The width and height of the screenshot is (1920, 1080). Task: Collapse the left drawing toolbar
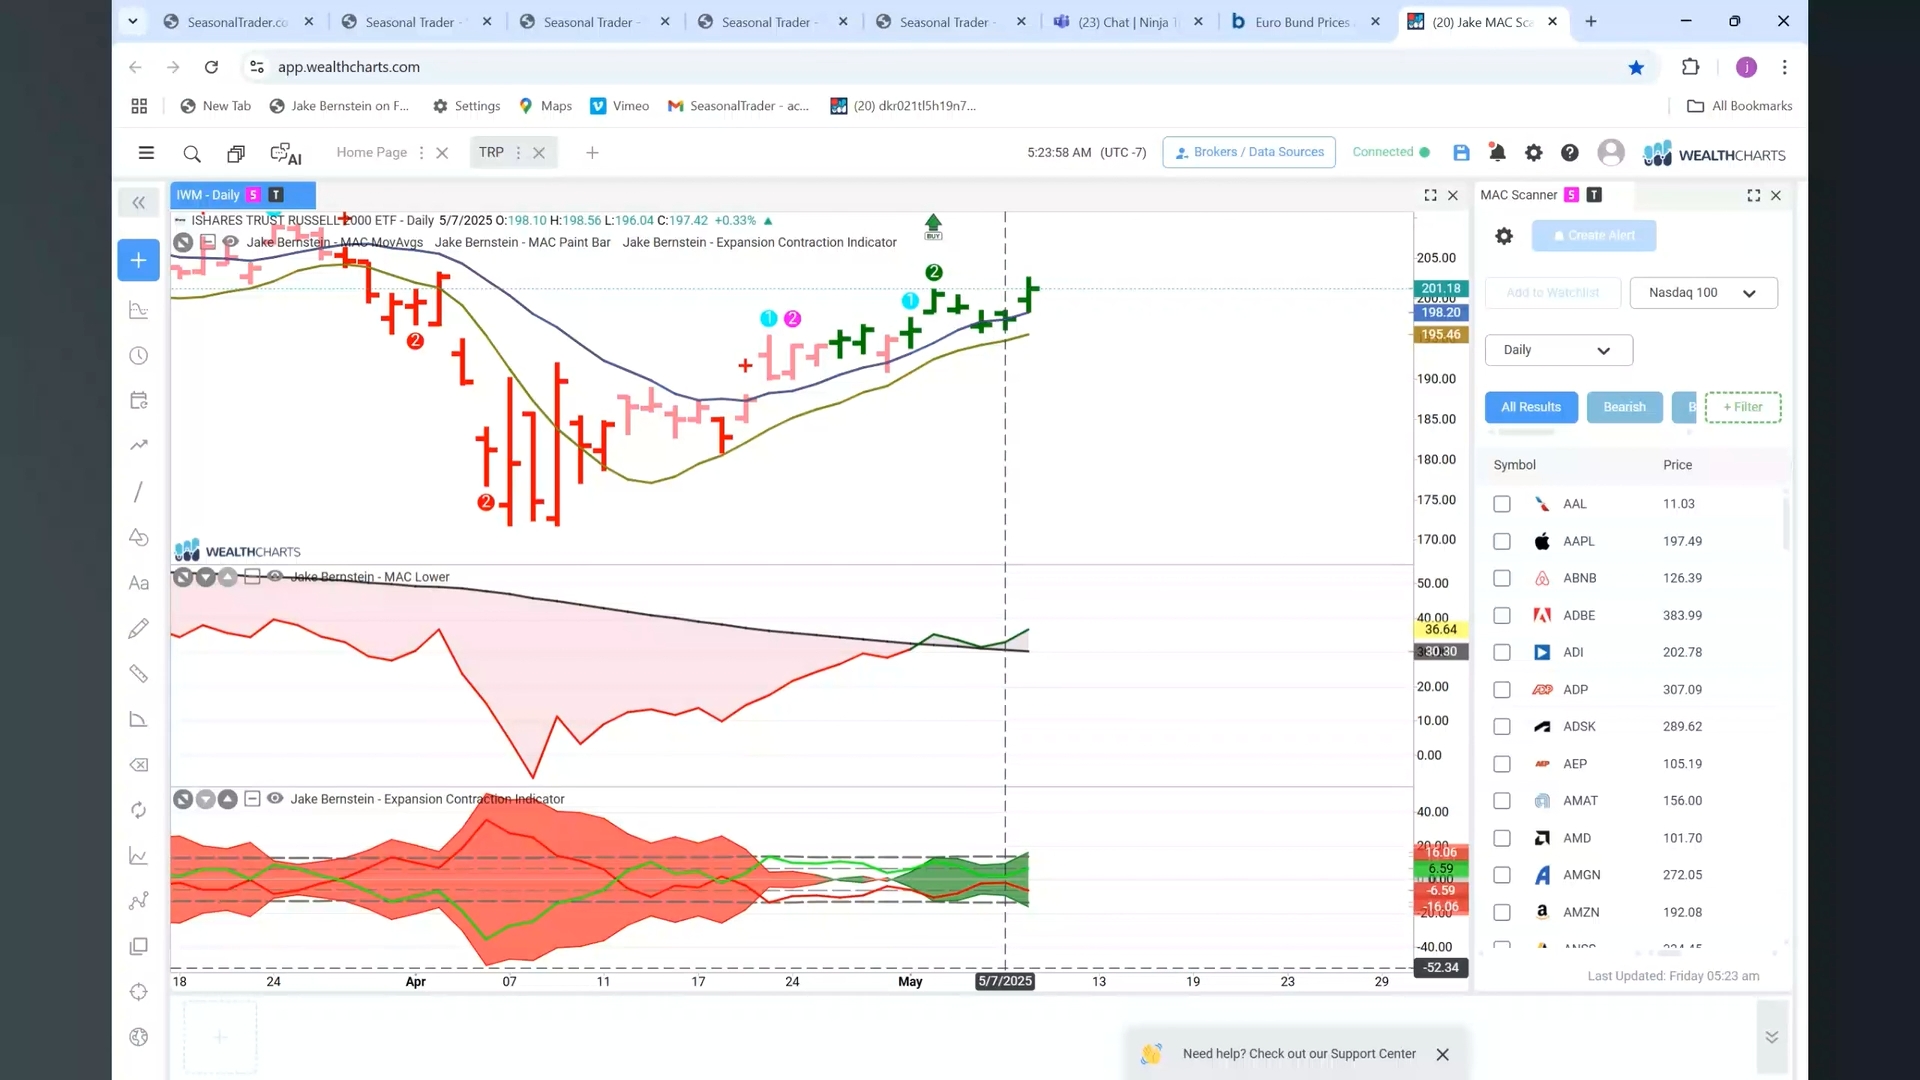(x=139, y=203)
